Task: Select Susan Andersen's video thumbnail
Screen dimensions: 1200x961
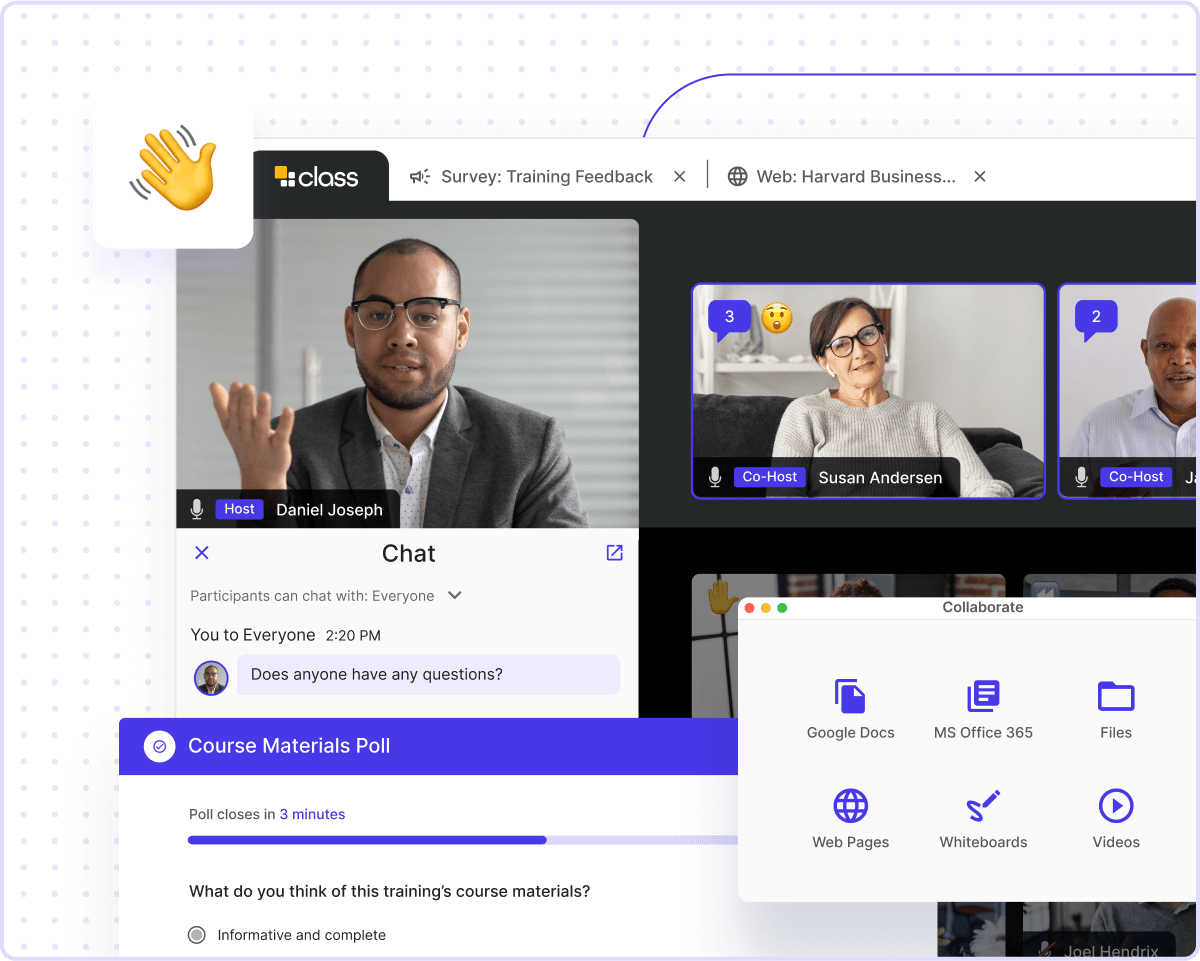Action: 868,390
